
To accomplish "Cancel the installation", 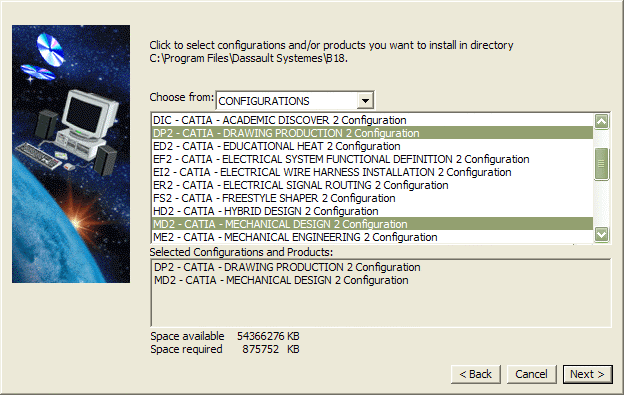I will (531, 374).
